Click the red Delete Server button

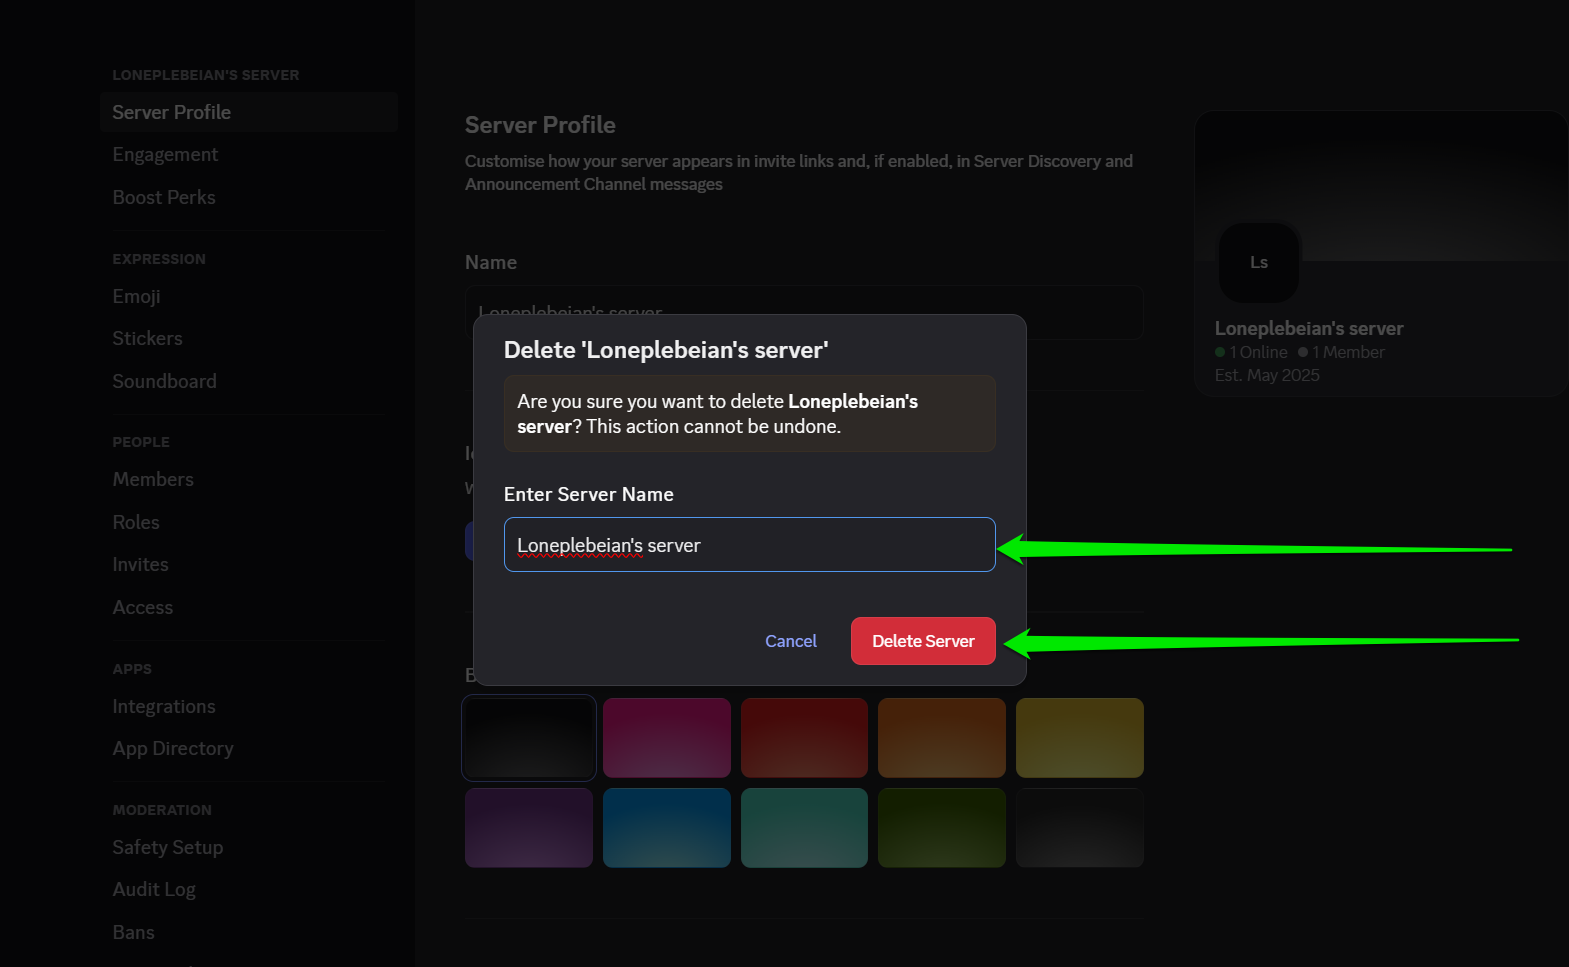pyautogui.click(x=922, y=641)
